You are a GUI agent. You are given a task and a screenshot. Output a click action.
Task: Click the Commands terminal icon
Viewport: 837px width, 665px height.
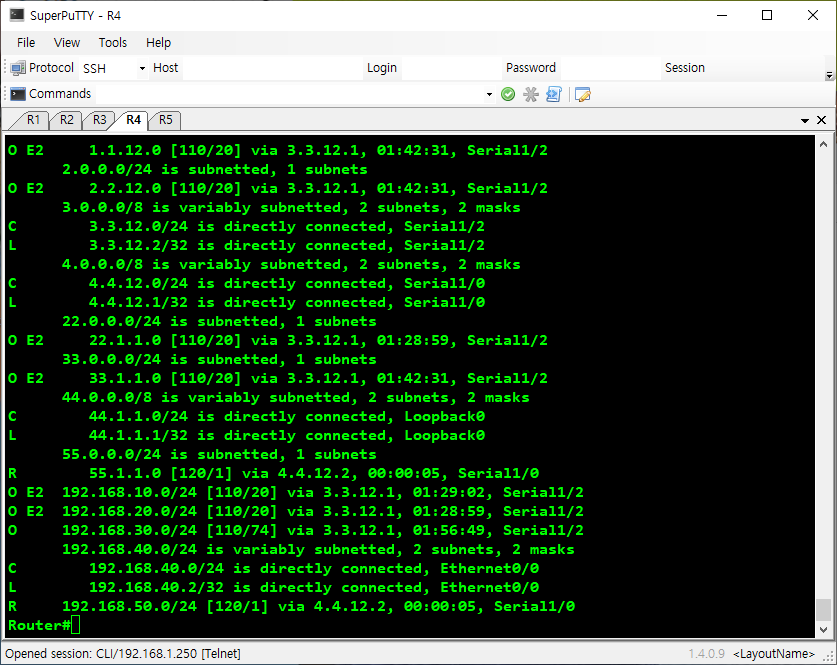(18, 94)
